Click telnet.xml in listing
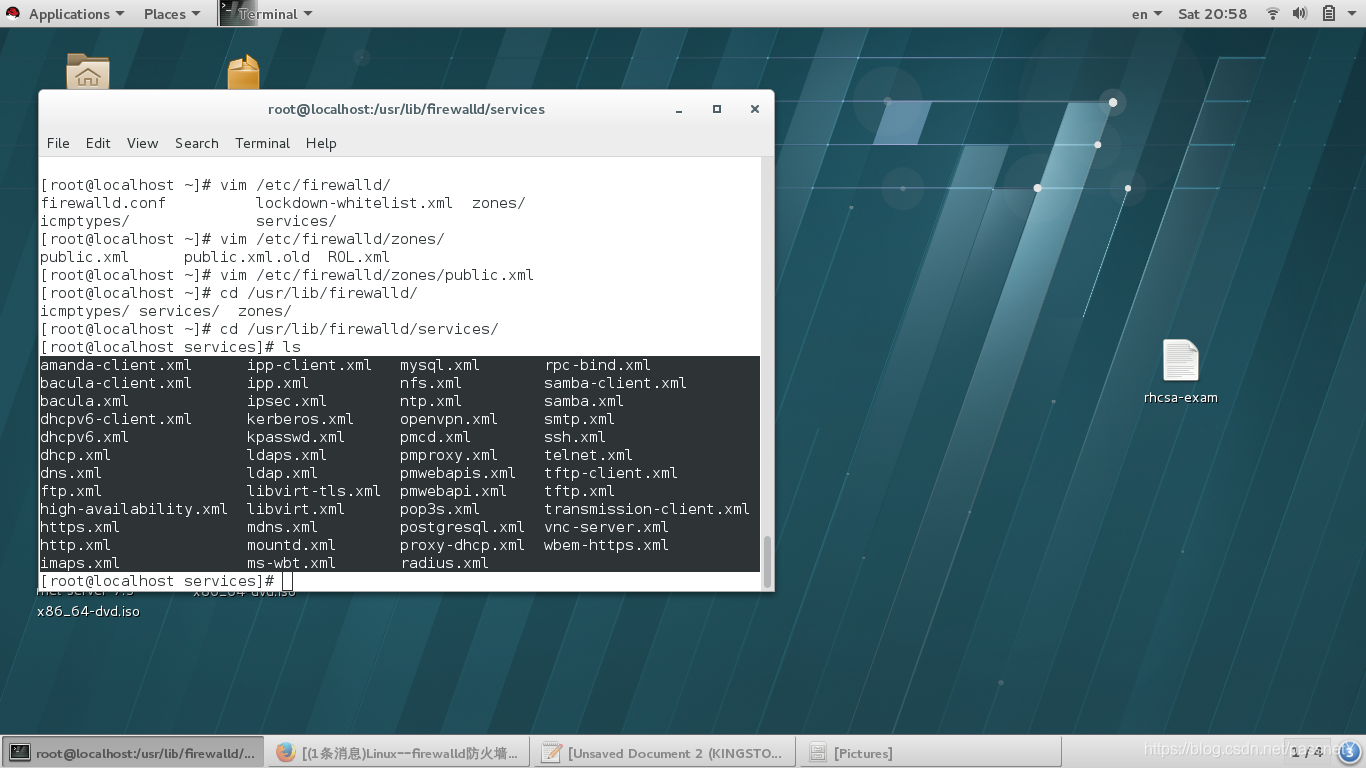This screenshot has width=1366, height=768. click(x=588, y=455)
